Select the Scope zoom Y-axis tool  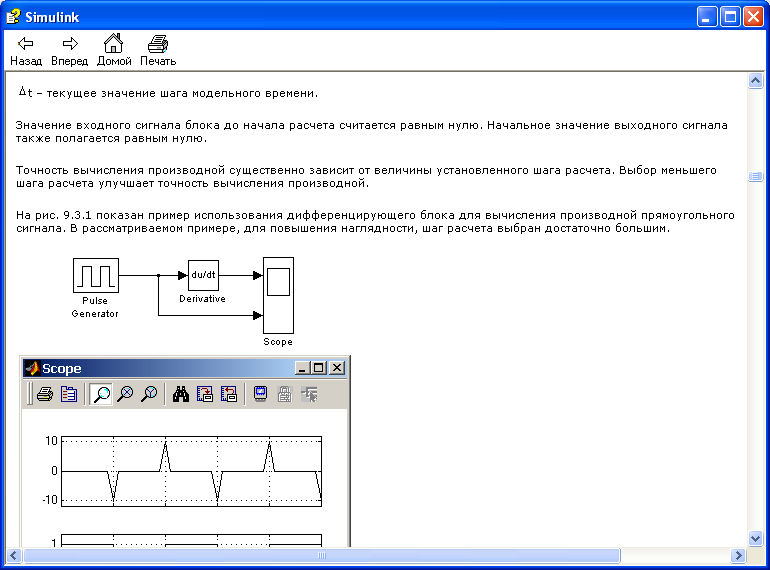149,394
